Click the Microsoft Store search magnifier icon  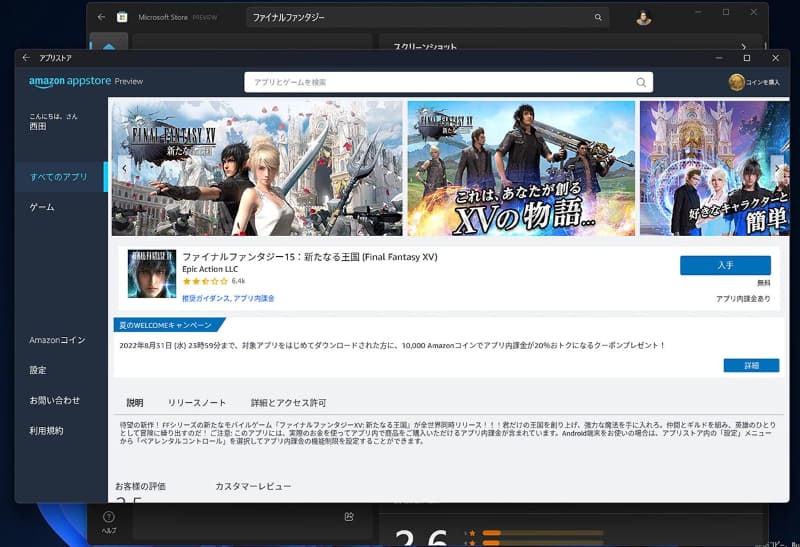pos(598,17)
